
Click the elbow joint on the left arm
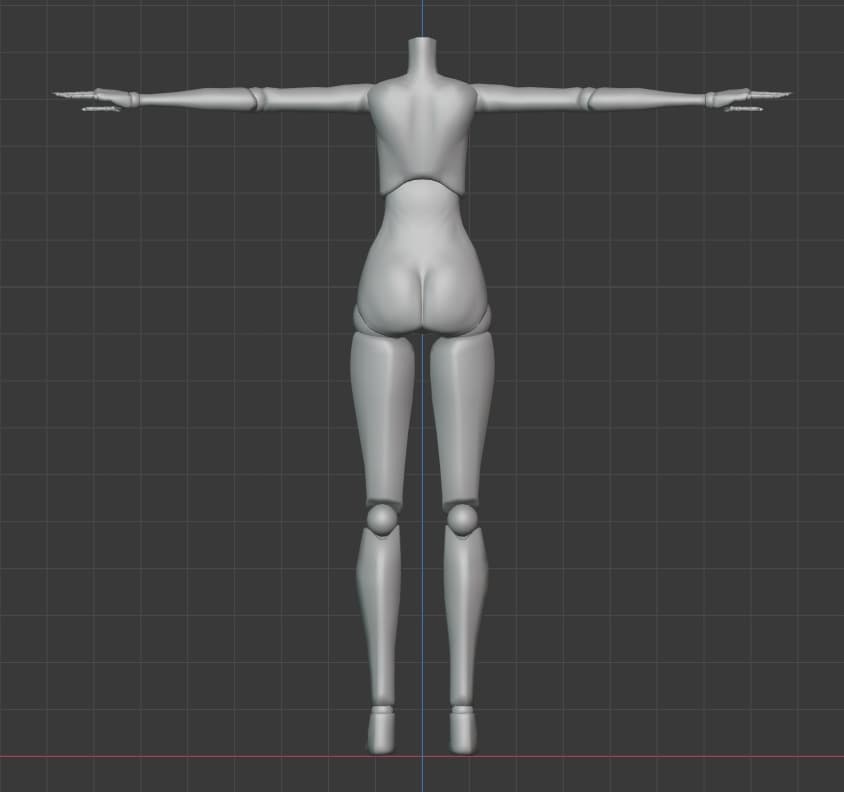pyautogui.click(x=256, y=98)
